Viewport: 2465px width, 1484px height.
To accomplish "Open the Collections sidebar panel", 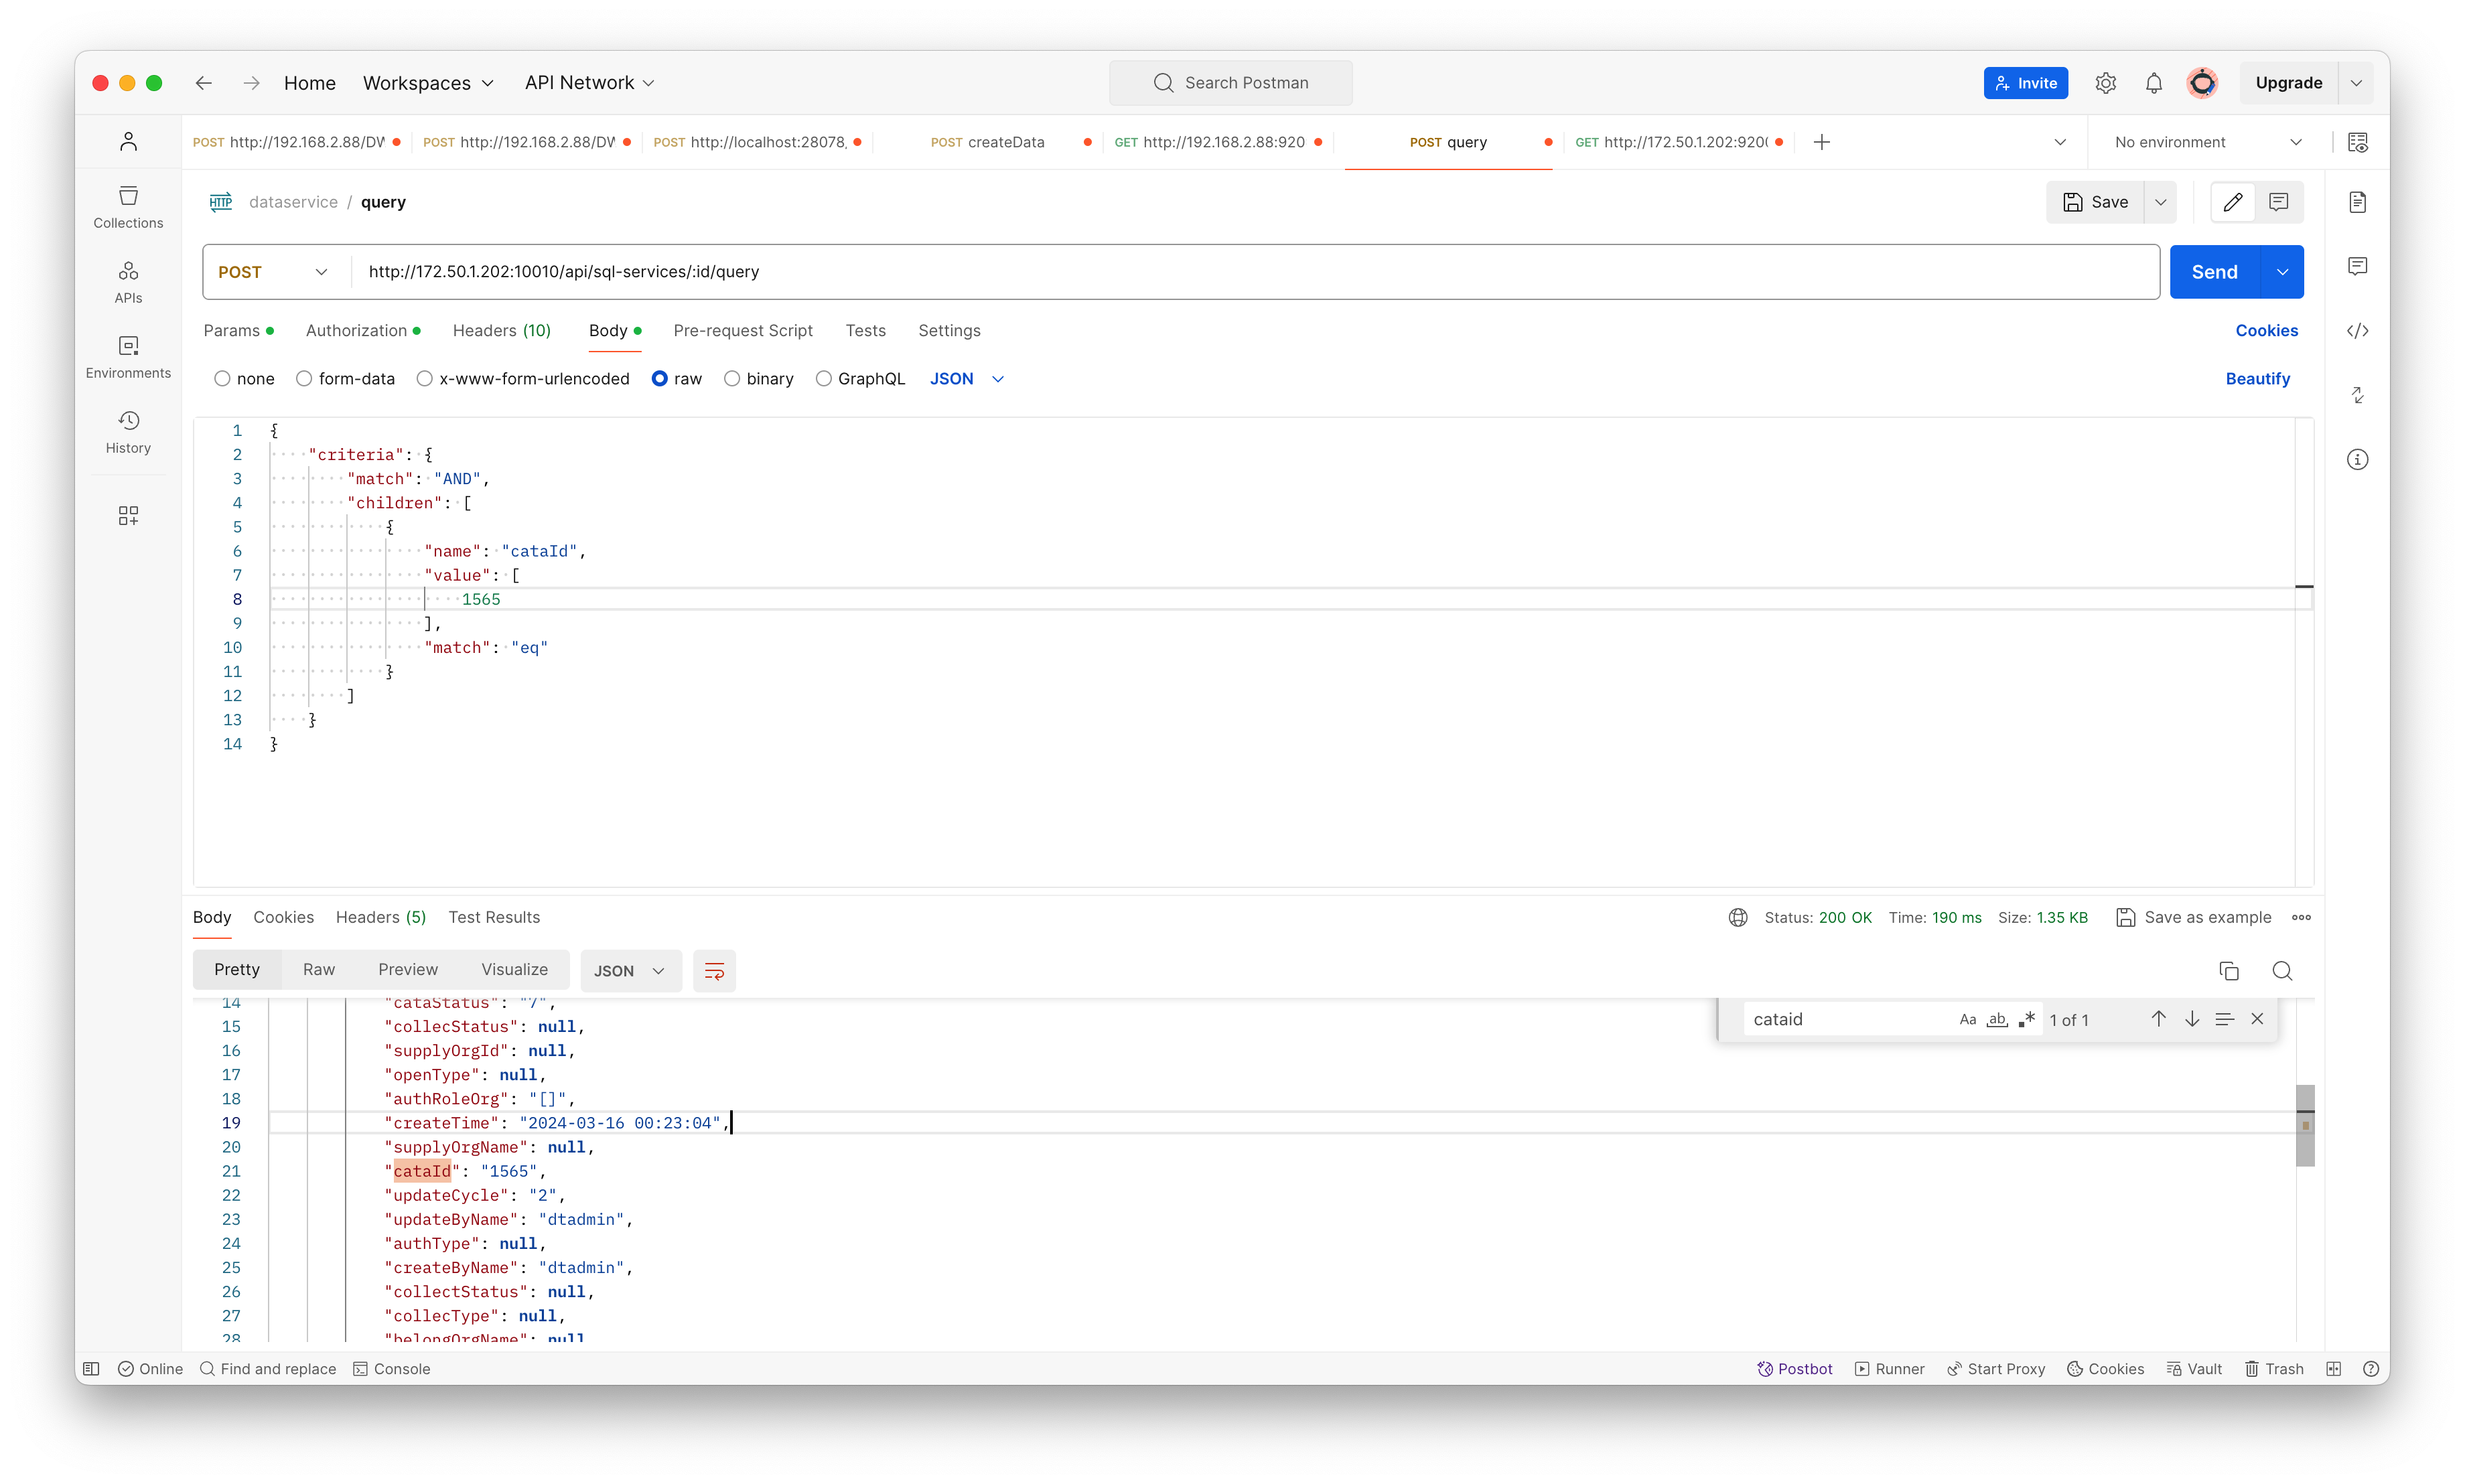I will point(128,207).
